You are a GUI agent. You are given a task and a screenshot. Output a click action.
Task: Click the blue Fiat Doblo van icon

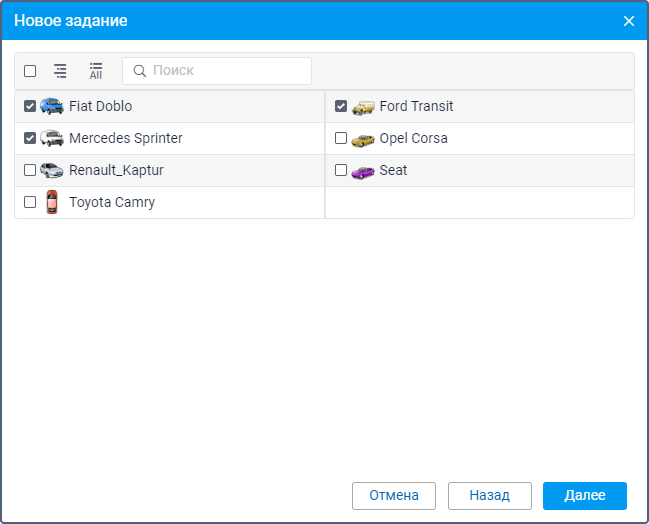(51, 106)
